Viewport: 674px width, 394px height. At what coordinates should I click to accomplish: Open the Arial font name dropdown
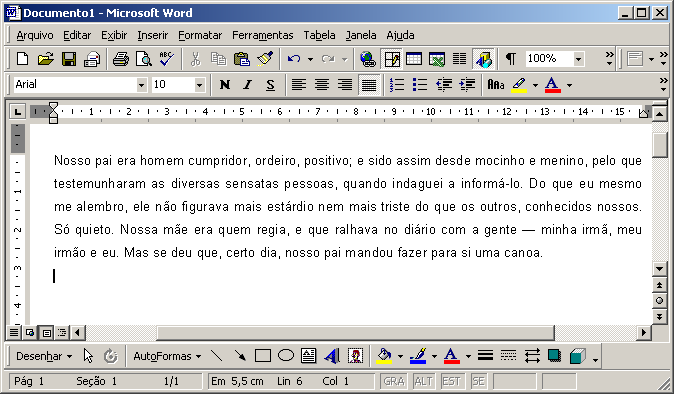tap(141, 85)
